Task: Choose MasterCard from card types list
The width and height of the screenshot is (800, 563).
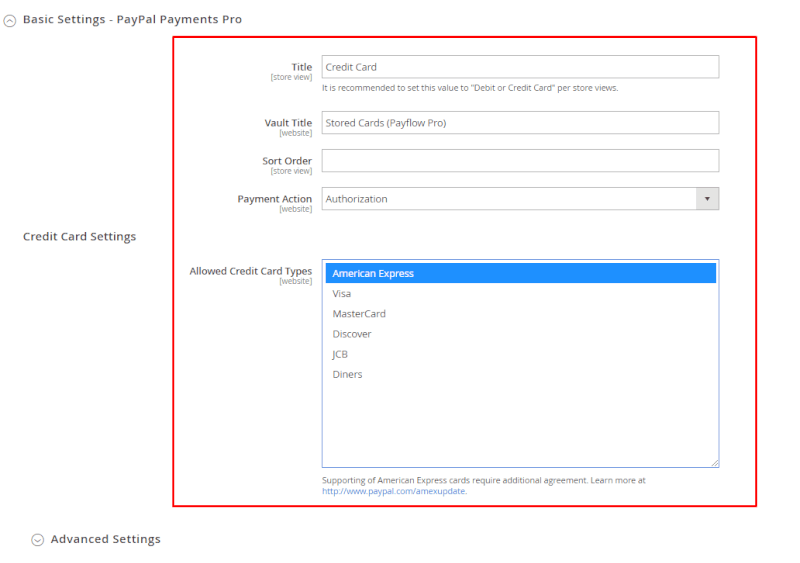Action: tap(520, 314)
